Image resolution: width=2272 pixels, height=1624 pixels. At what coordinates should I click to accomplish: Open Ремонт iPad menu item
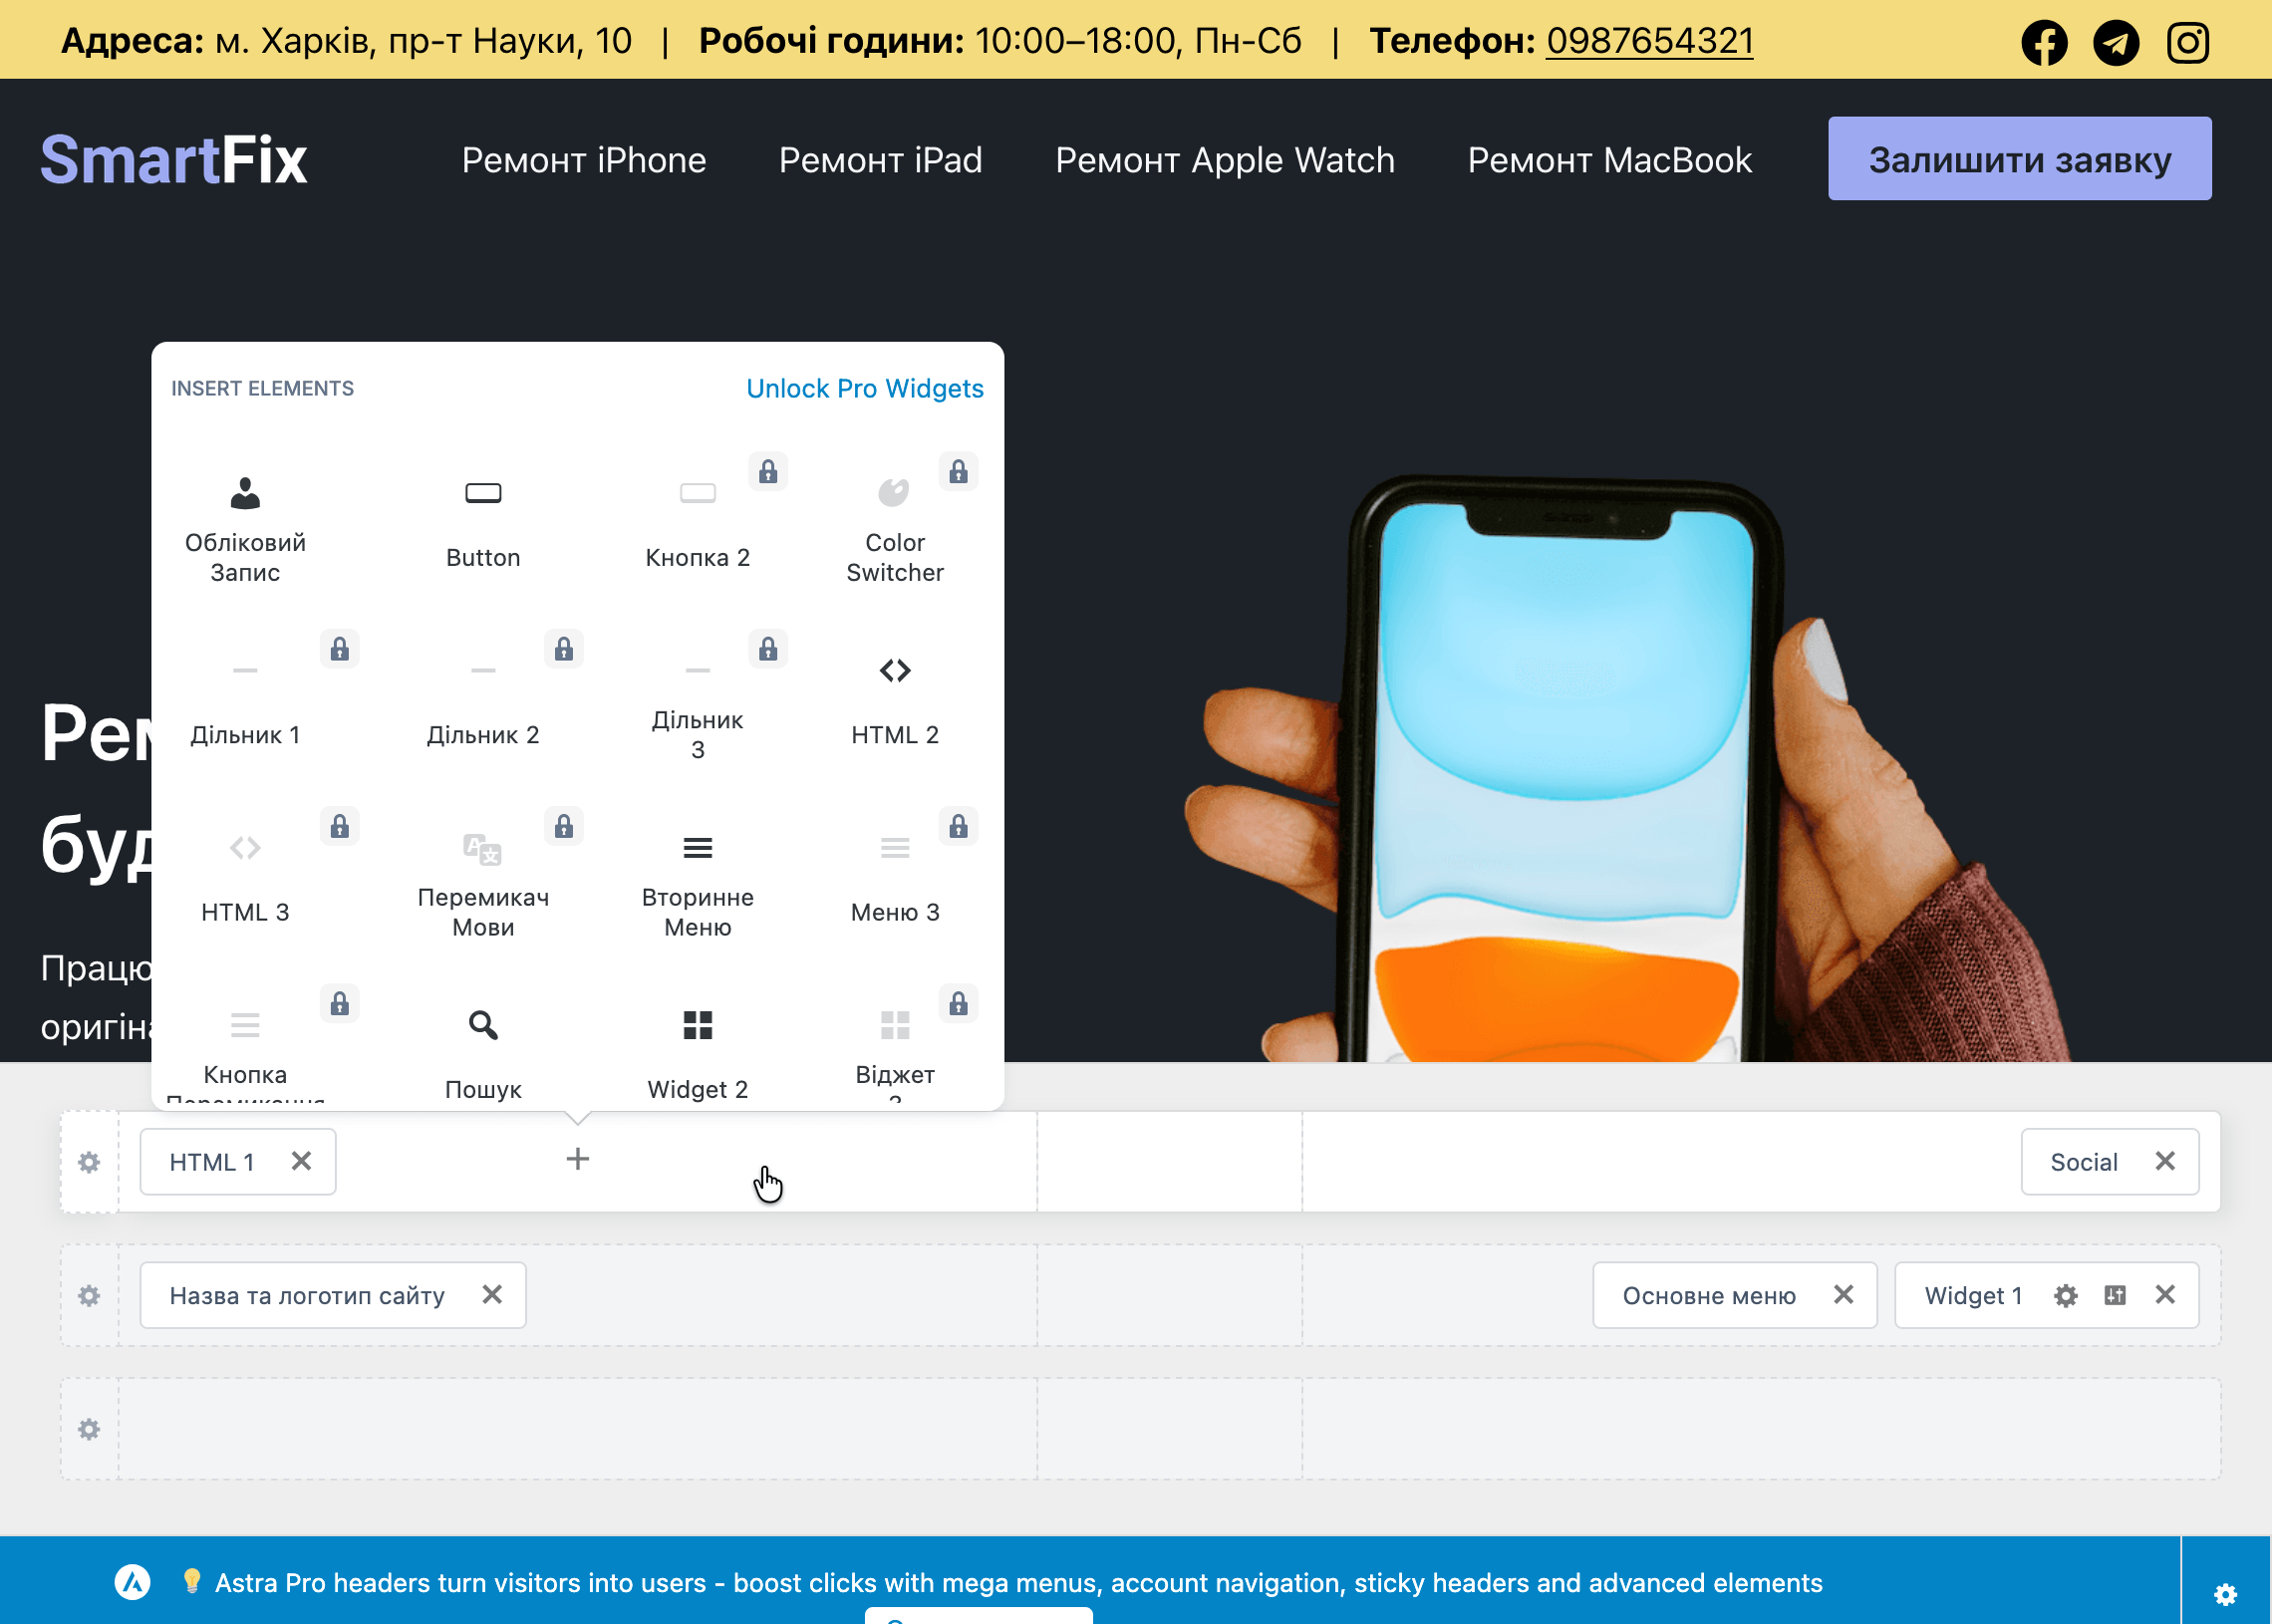tap(881, 160)
